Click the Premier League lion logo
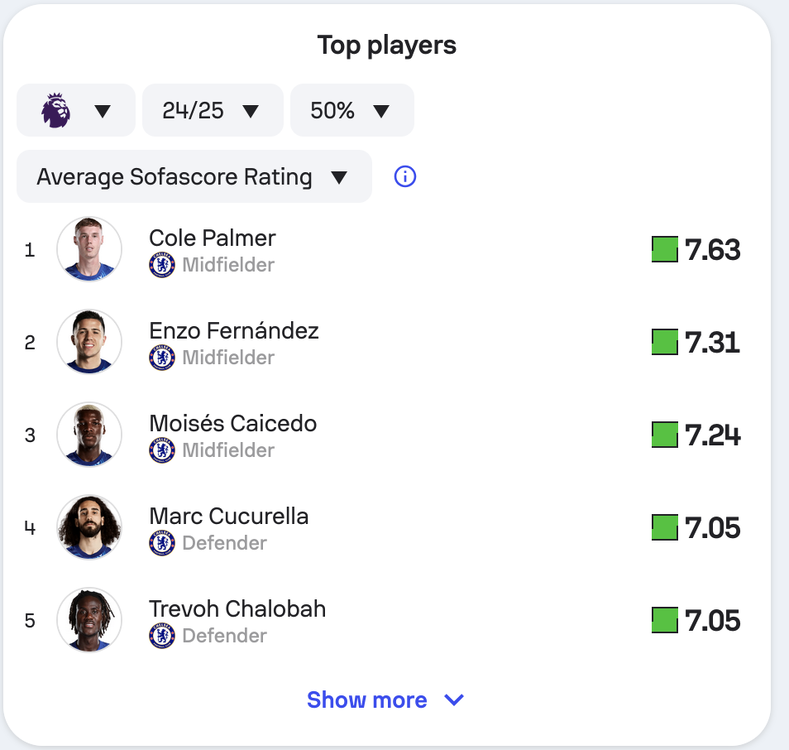The width and height of the screenshot is (789, 750). [55, 110]
